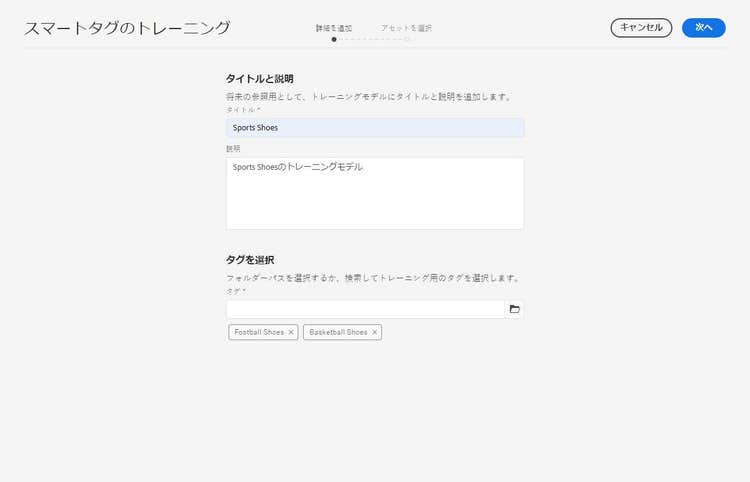This screenshot has height=482, width=750.
Task: Click the empty second step dot
Action: point(407,40)
